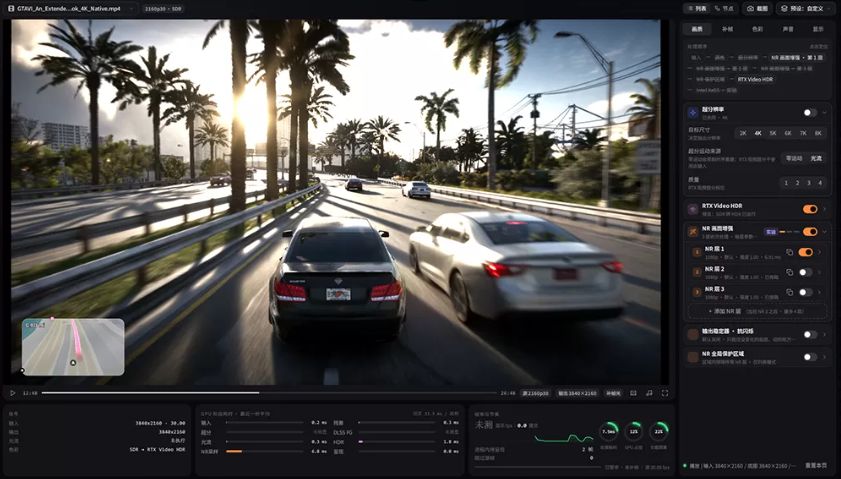Click the duplicate icon on NR 层 2
Image resolution: width=841 pixels, height=479 pixels.
click(790, 272)
